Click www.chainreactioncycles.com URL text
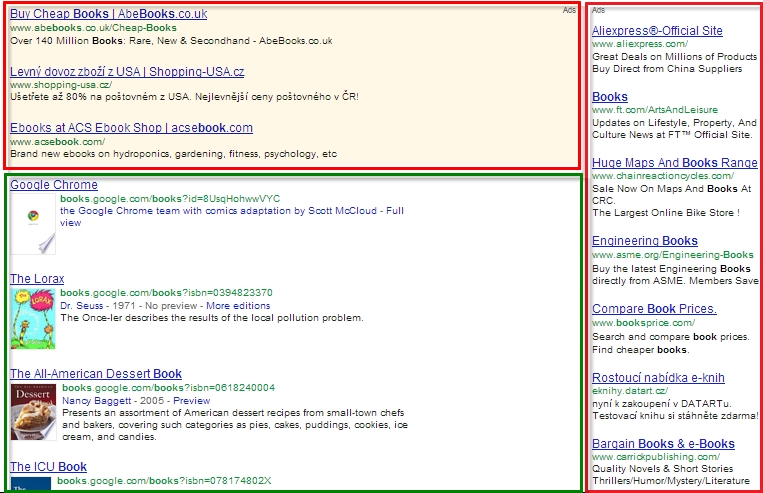The image size is (763, 493). [x=663, y=176]
